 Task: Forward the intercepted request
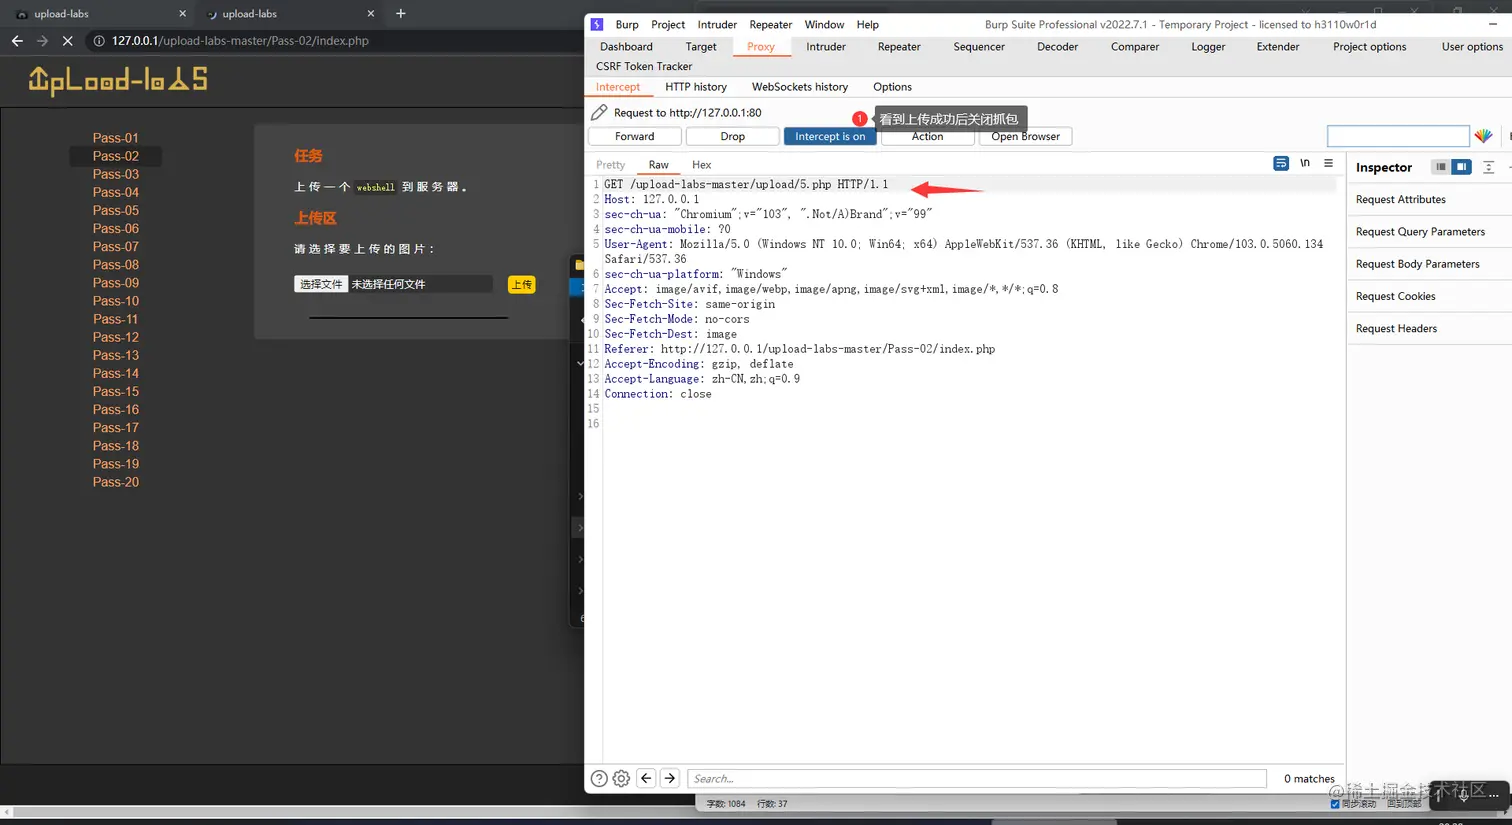pos(635,136)
